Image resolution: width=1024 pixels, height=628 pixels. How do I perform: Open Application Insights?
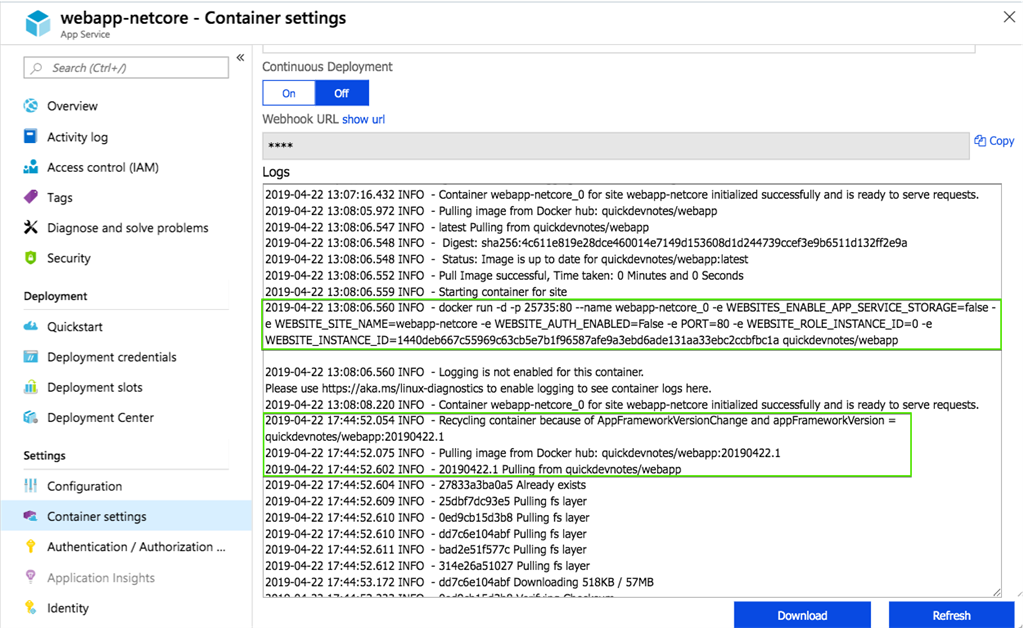99,577
